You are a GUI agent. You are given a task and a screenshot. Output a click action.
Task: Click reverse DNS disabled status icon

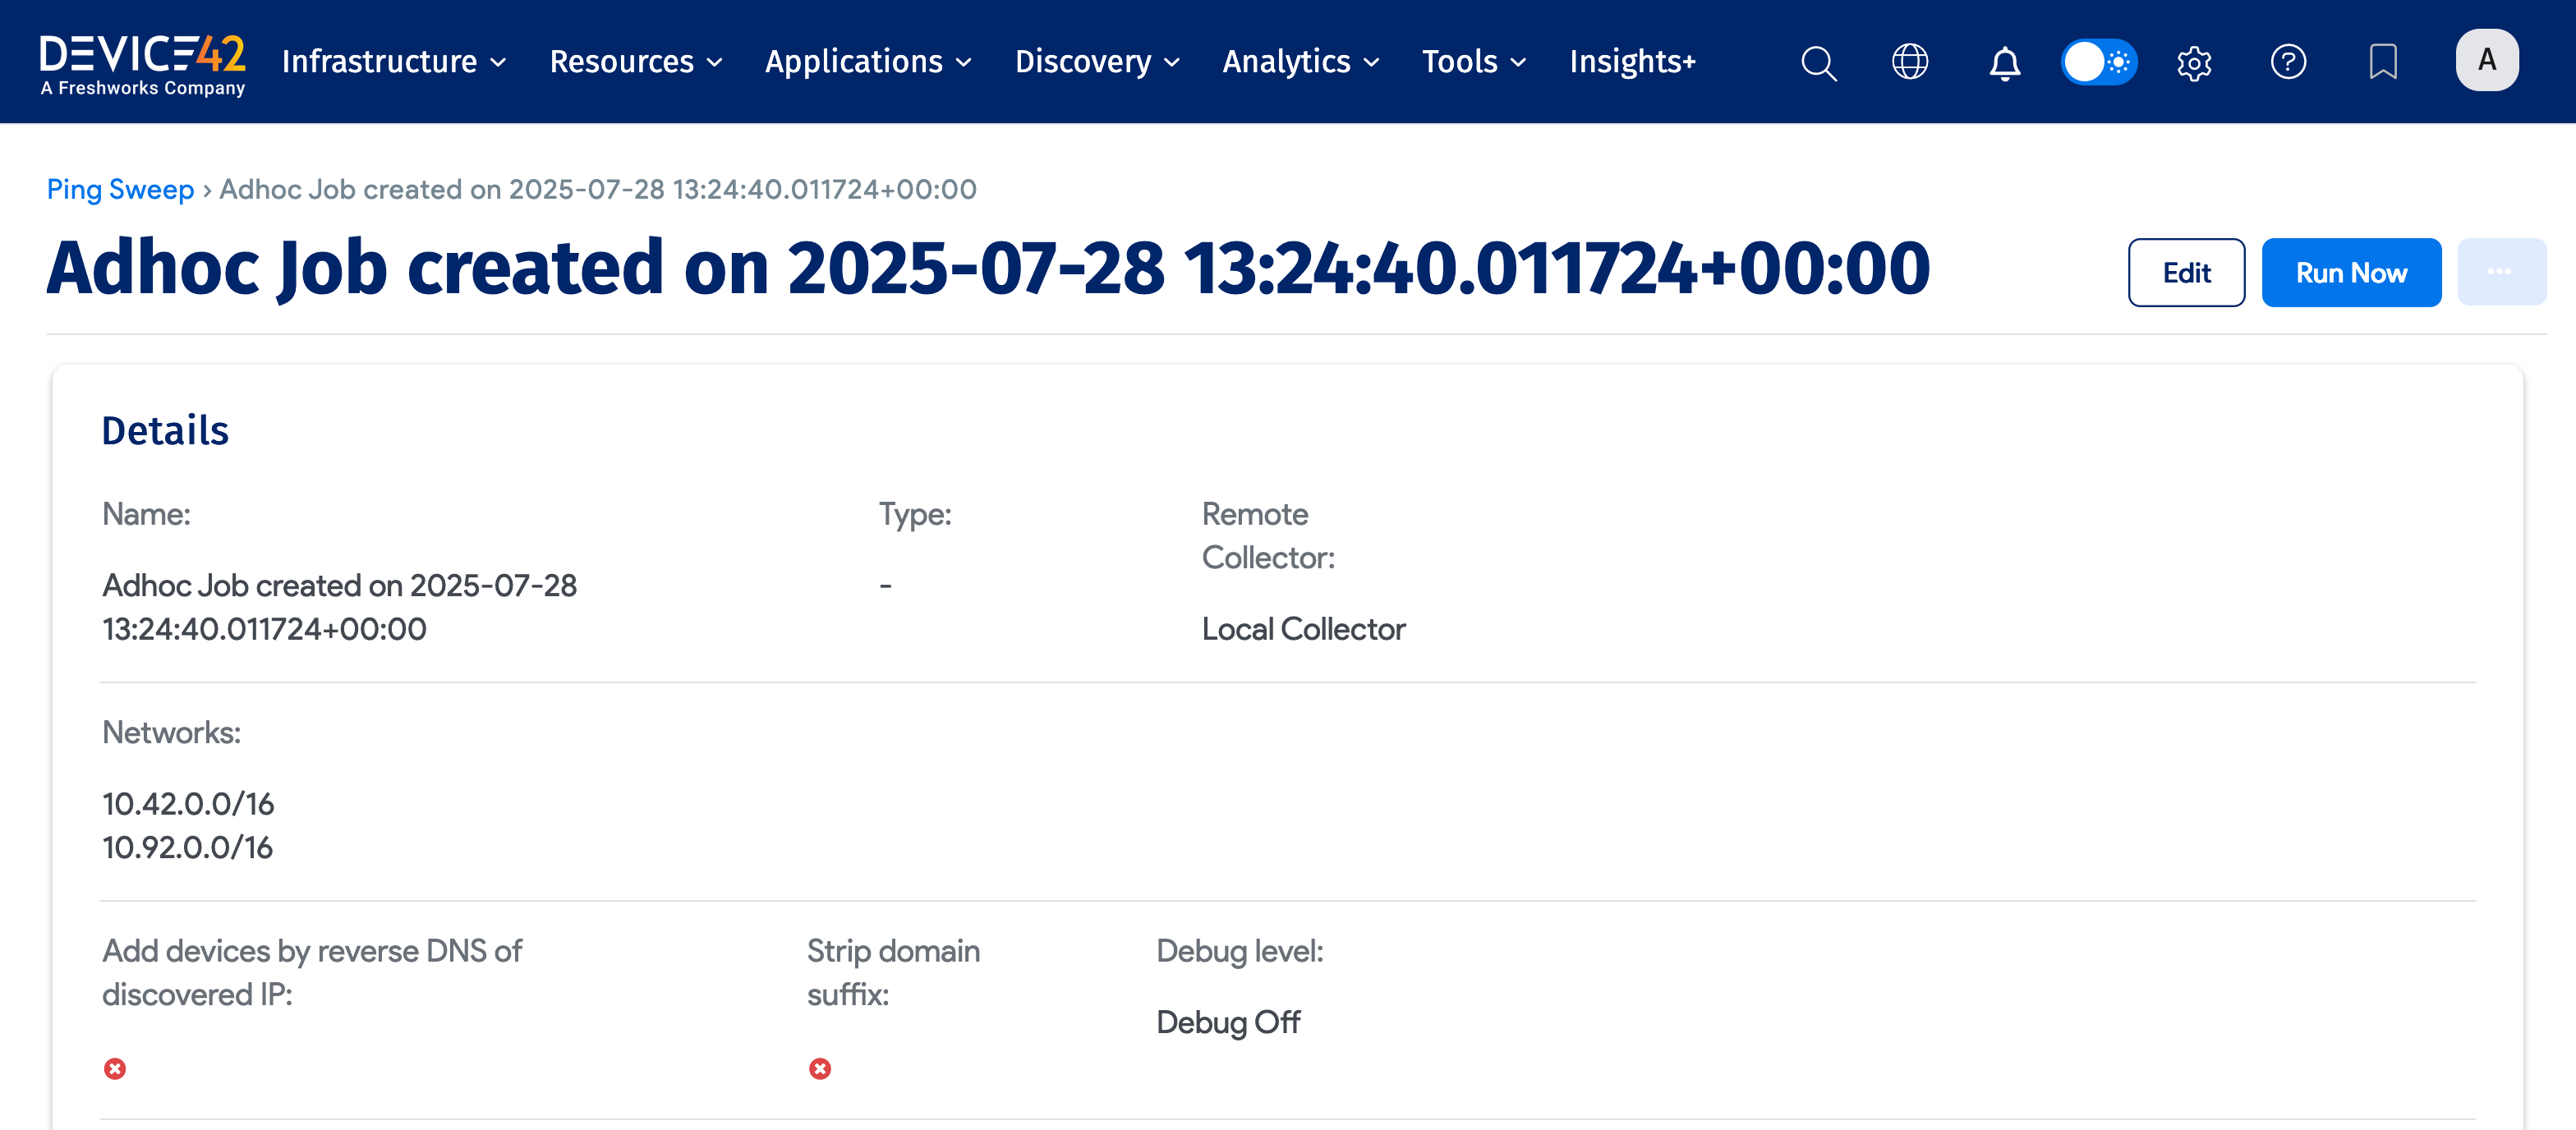click(x=115, y=1069)
